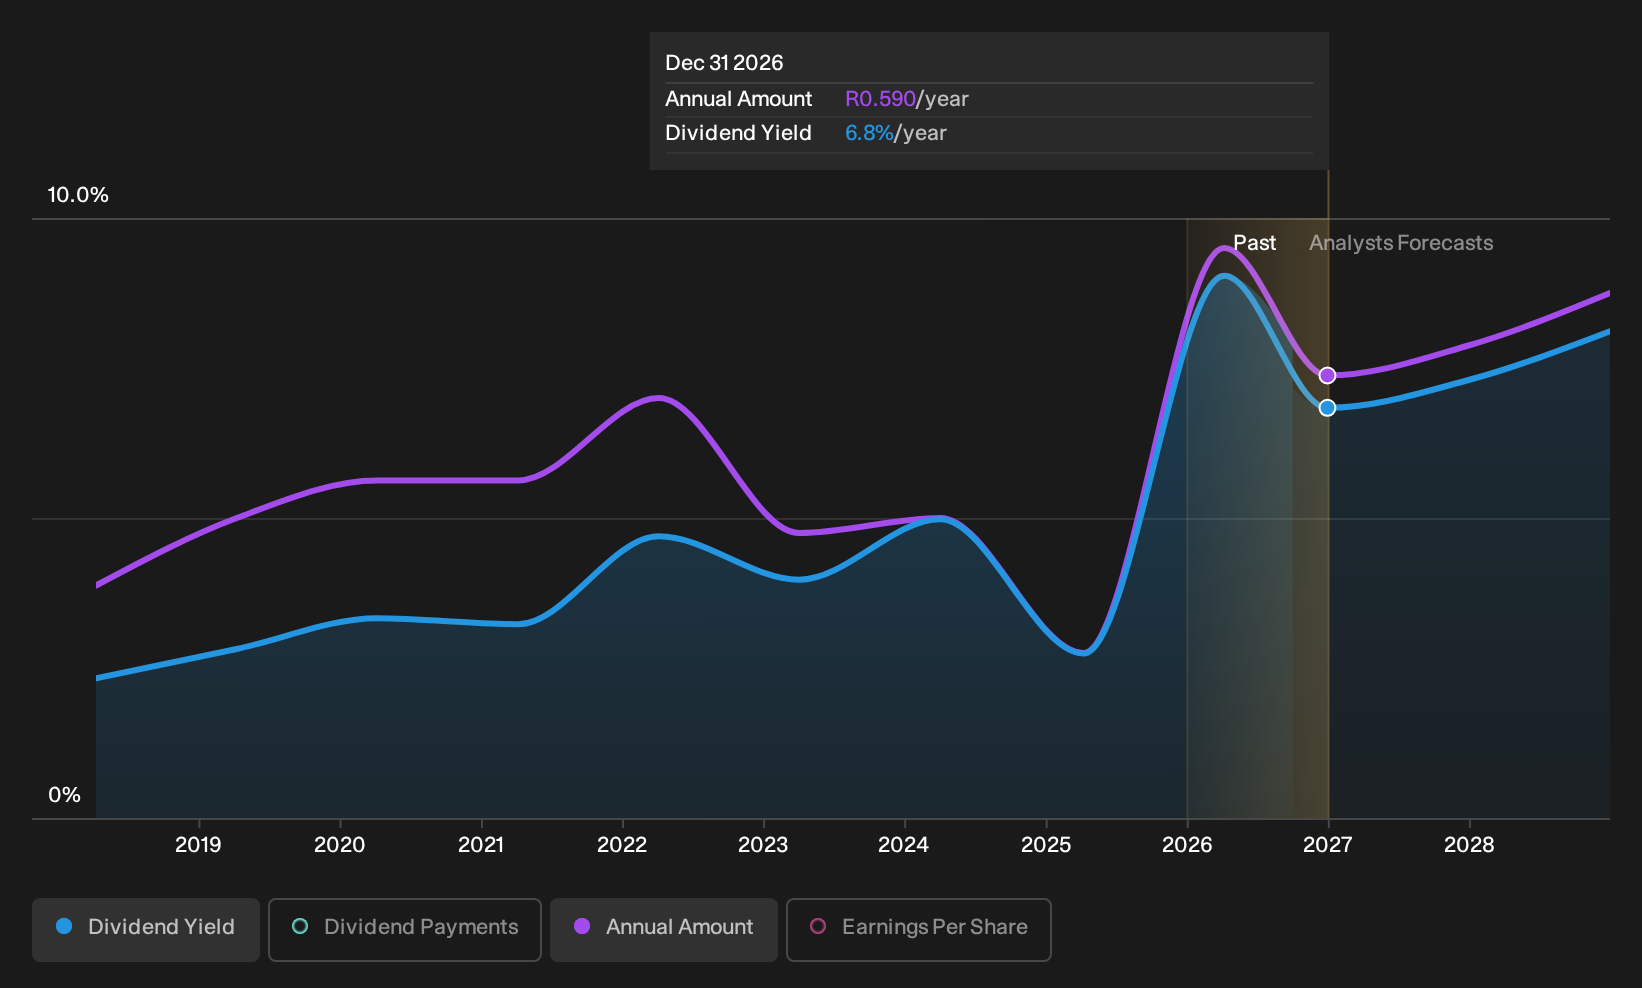Screen dimensions: 1642x988
Task: Select the blue data point marker at 2027
Action: click(x=1327, y=408)
